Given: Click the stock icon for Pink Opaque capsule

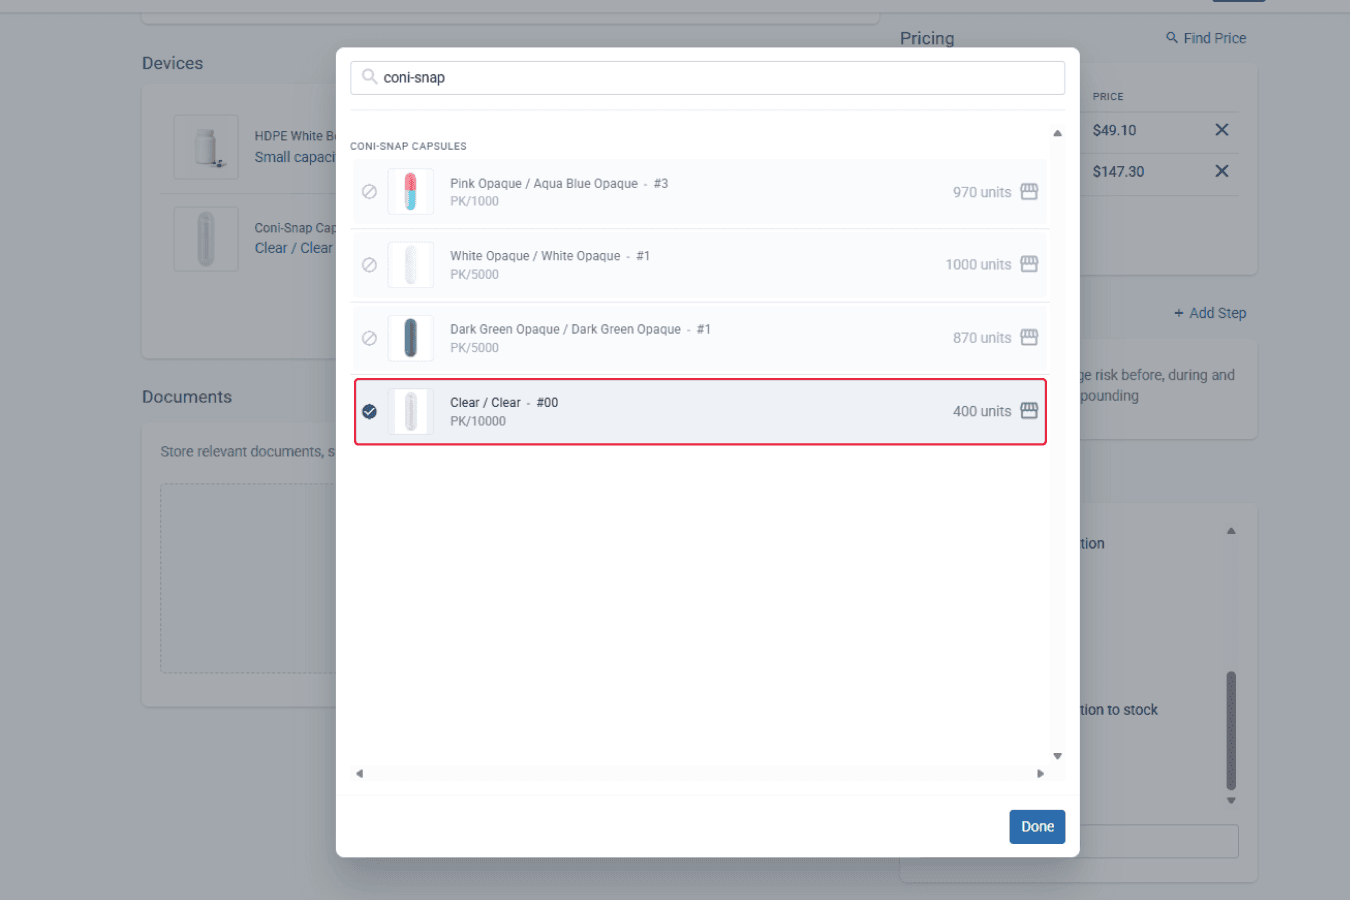Looking at the screenshot, I should (x=1029, y=192).
